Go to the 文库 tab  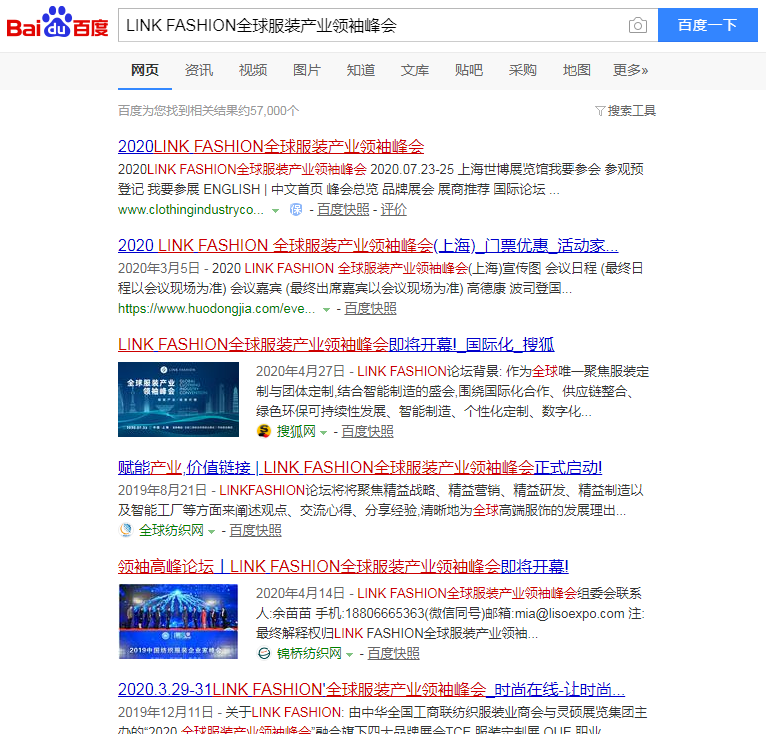(x=415, y=70)
